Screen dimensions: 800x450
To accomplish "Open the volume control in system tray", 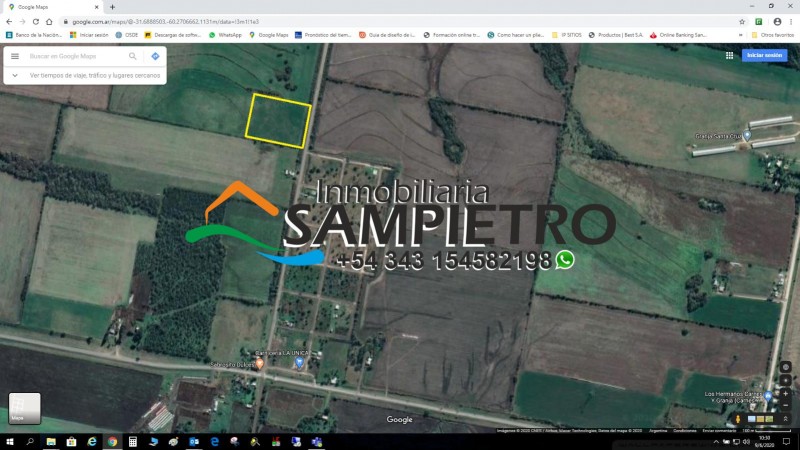I will [x=746, y=442].
